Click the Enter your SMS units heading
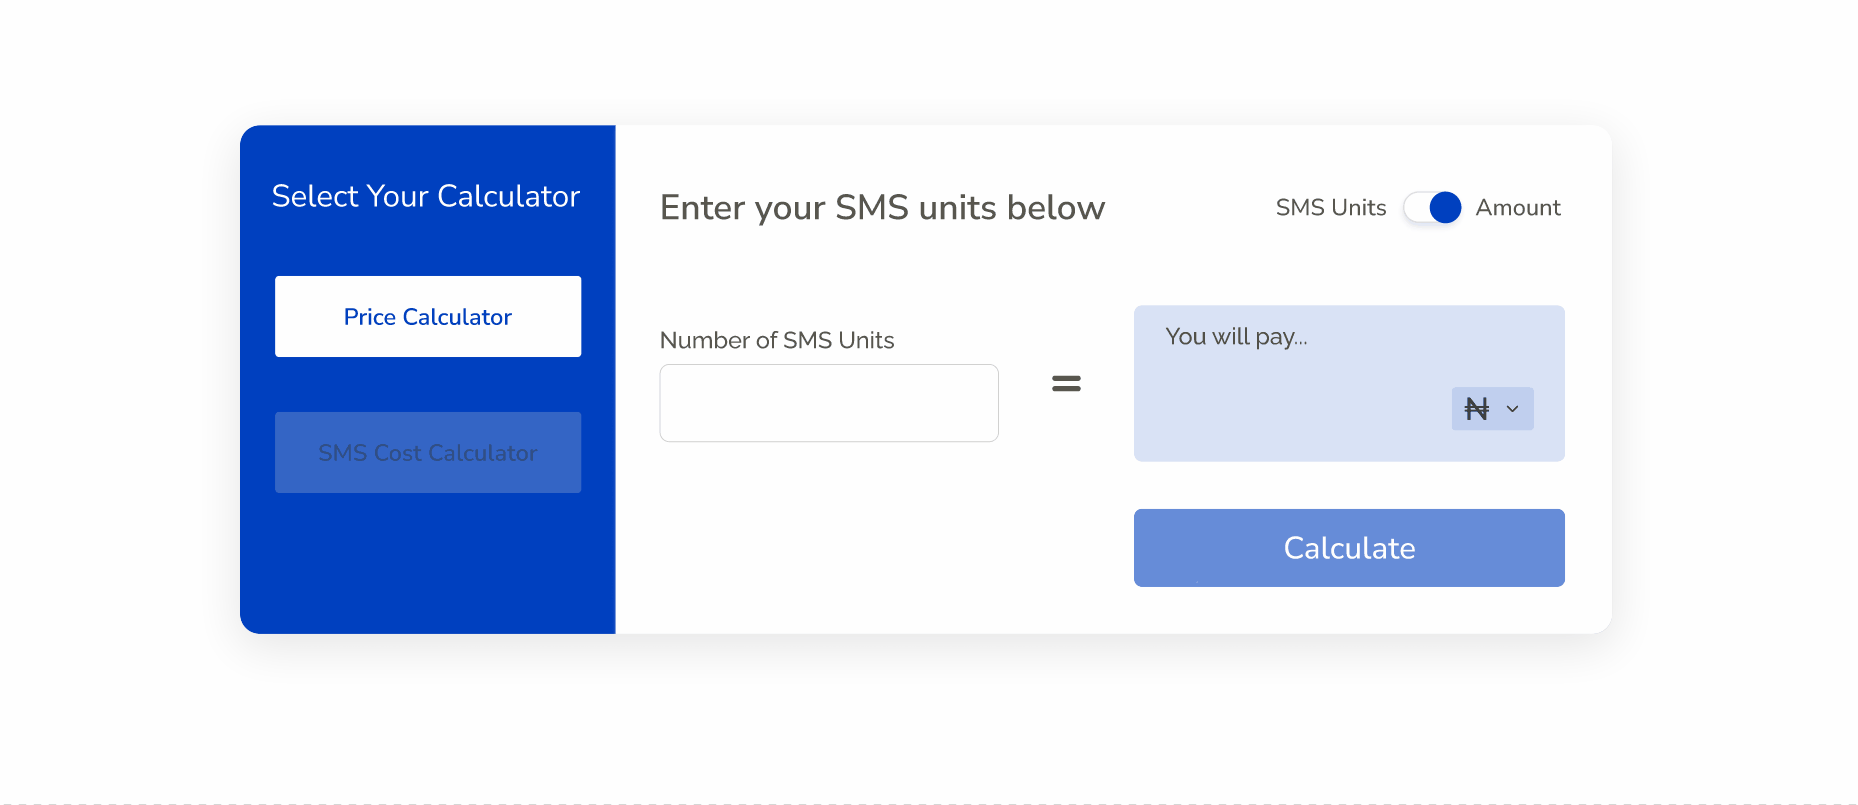The height and width of the screenshot is (805, 1858). coord(882,207)
